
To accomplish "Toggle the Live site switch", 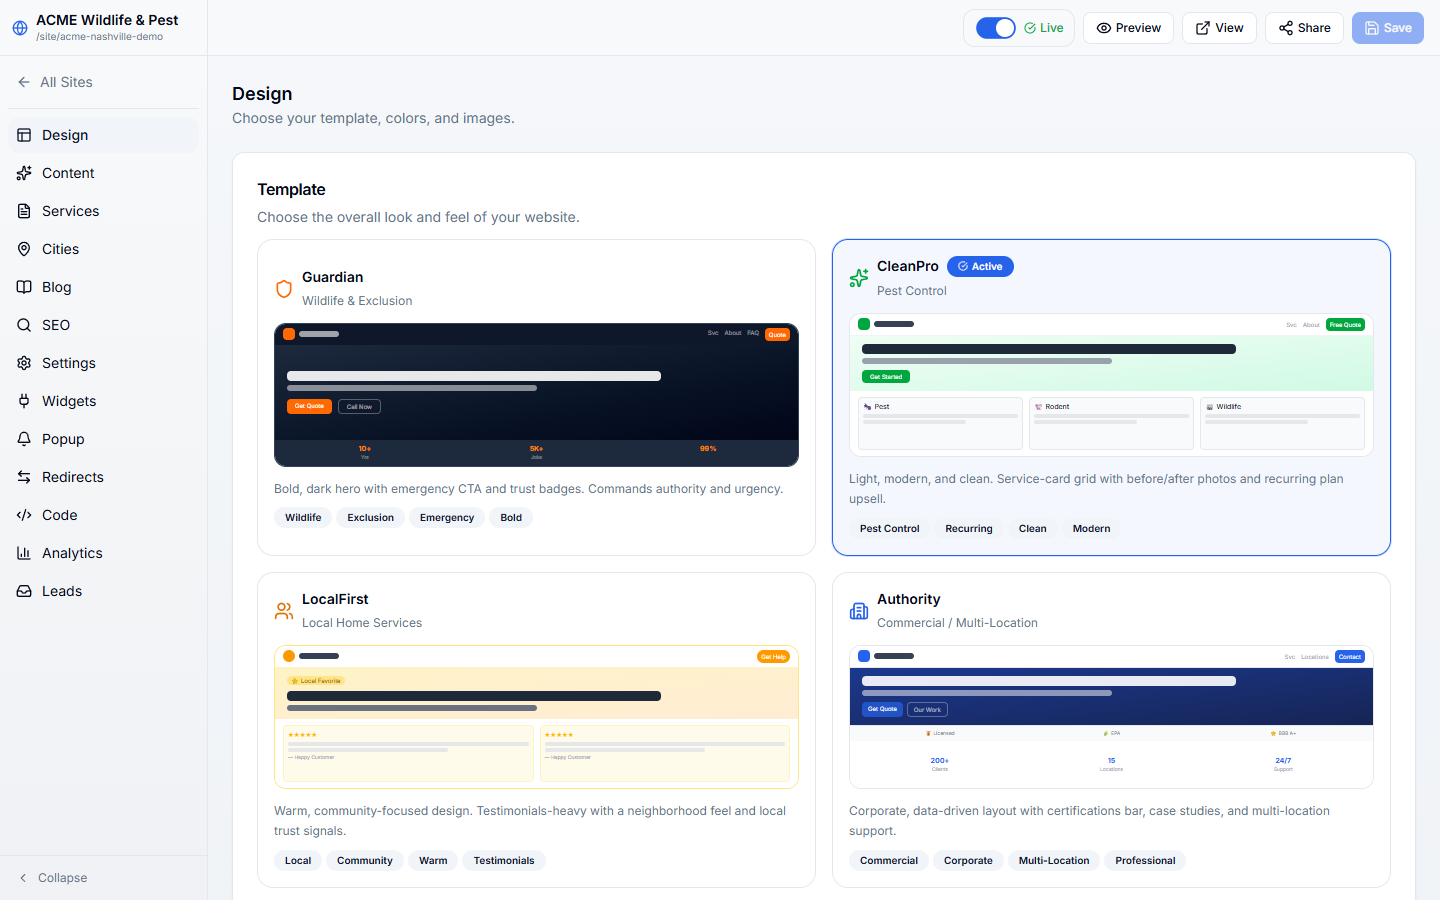I will 995,28.
